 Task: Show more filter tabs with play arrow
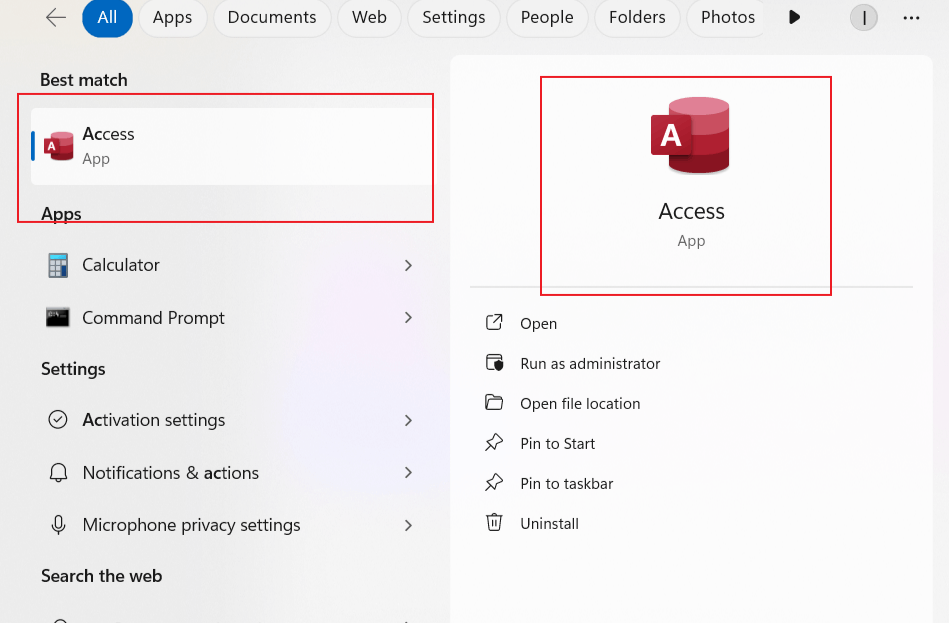coord(795,18)
